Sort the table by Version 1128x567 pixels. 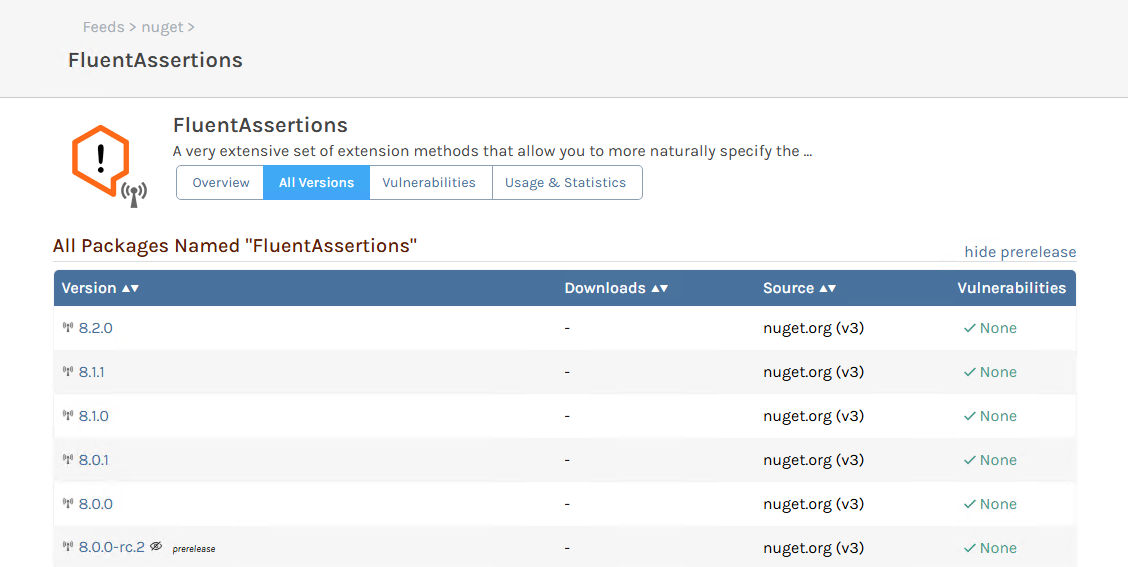(100, 288)
